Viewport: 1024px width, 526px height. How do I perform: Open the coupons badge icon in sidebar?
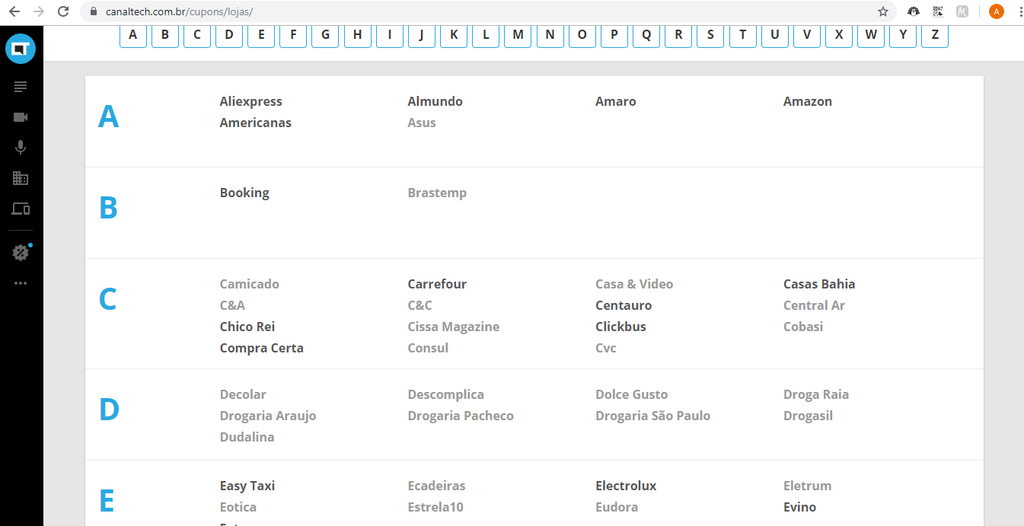[21, 252]
